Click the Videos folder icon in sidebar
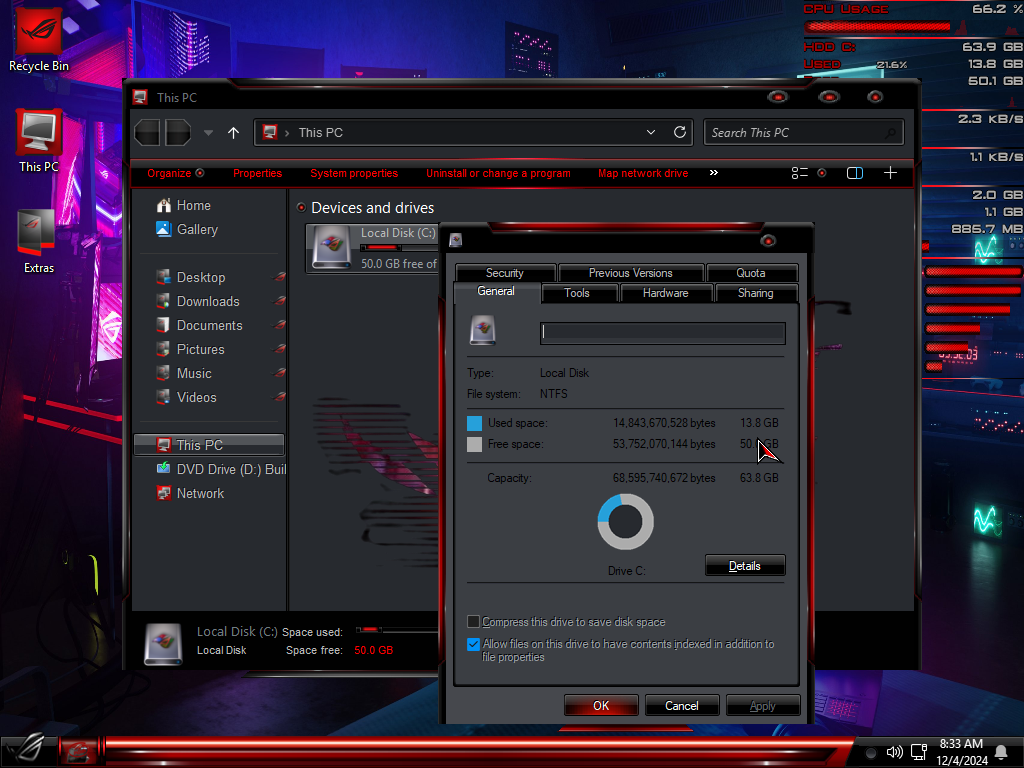Screen dimensions: 1024x768 163,397
